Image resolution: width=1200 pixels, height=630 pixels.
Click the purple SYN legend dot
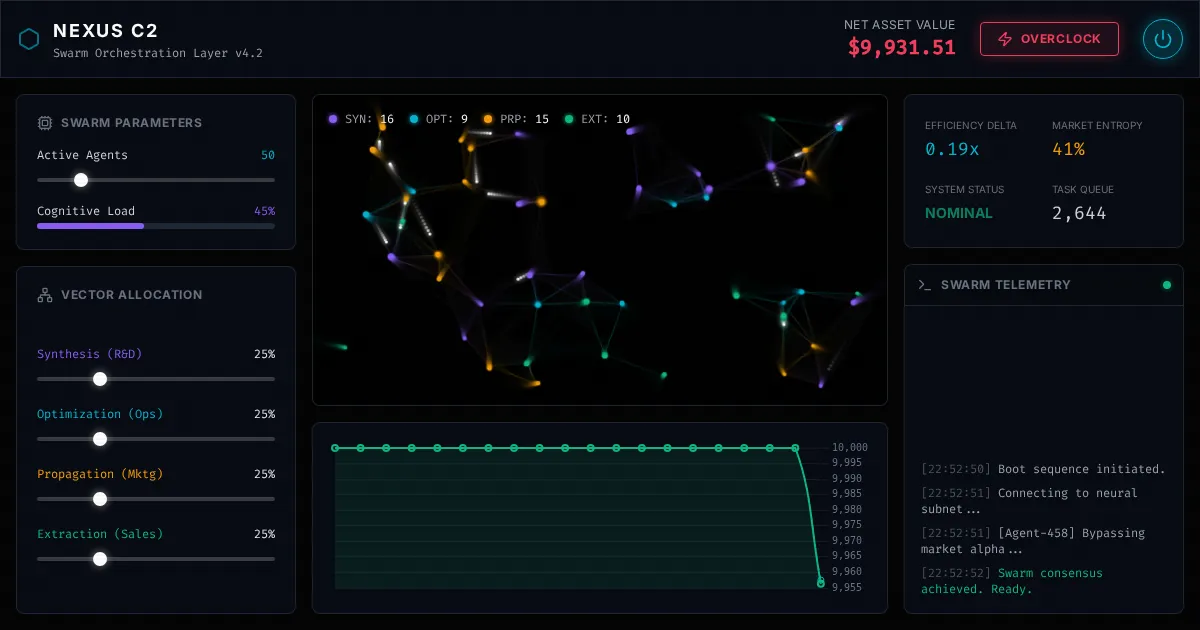(x=333, y=119)
